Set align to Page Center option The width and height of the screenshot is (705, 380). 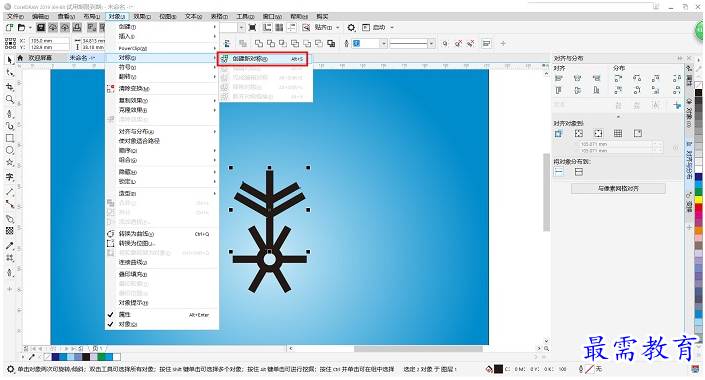[598, 133]
